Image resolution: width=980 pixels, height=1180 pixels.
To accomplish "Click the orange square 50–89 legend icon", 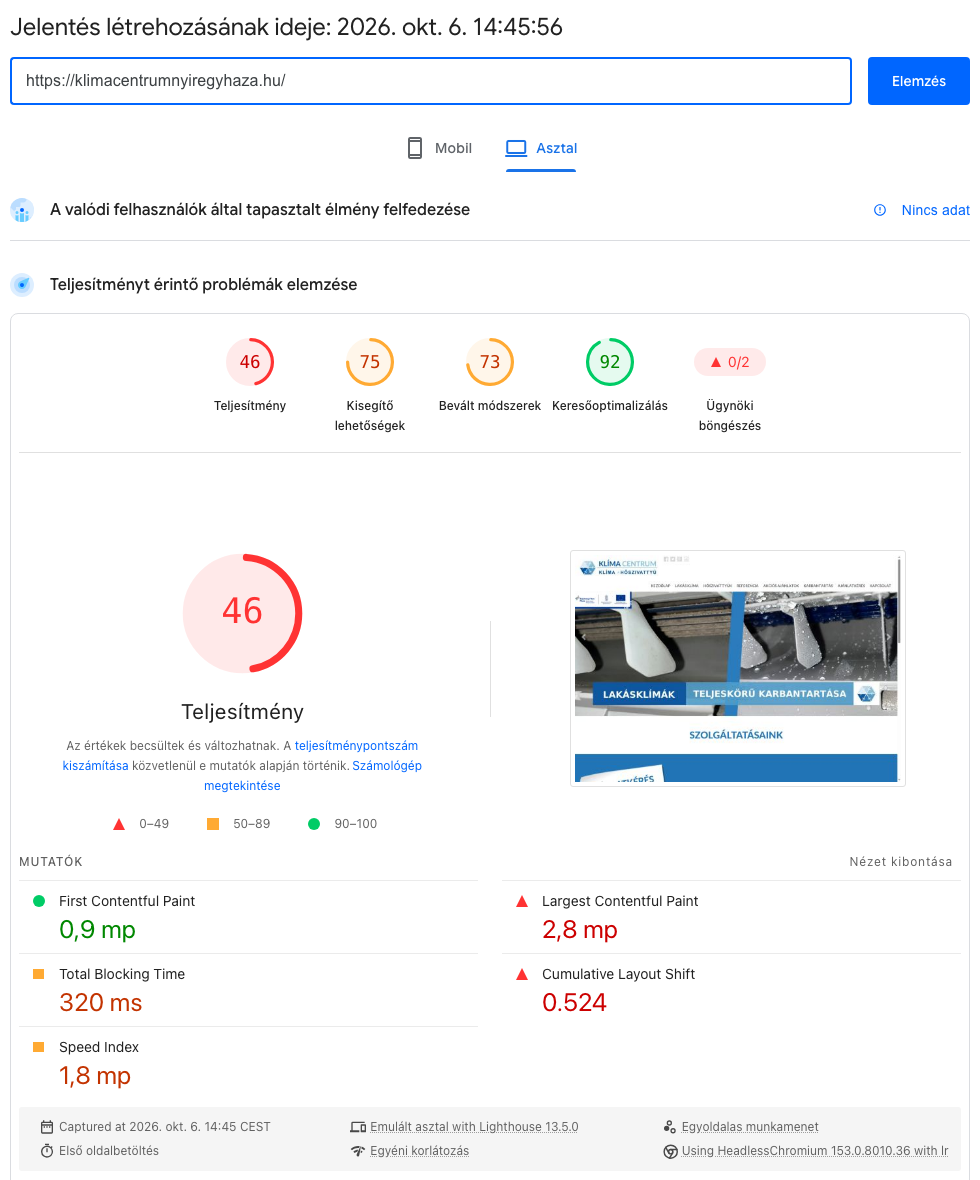I will click(213, 824).
